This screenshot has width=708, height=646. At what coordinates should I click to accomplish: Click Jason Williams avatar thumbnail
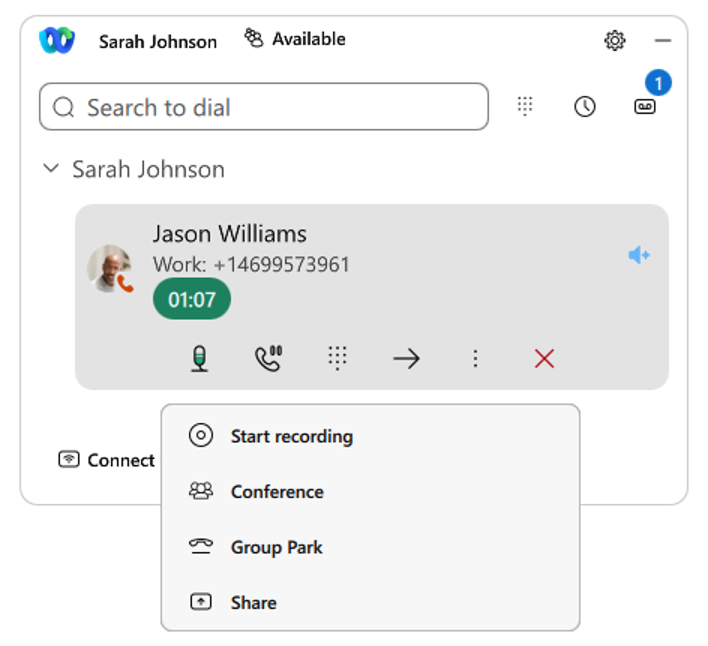[110, 269]
